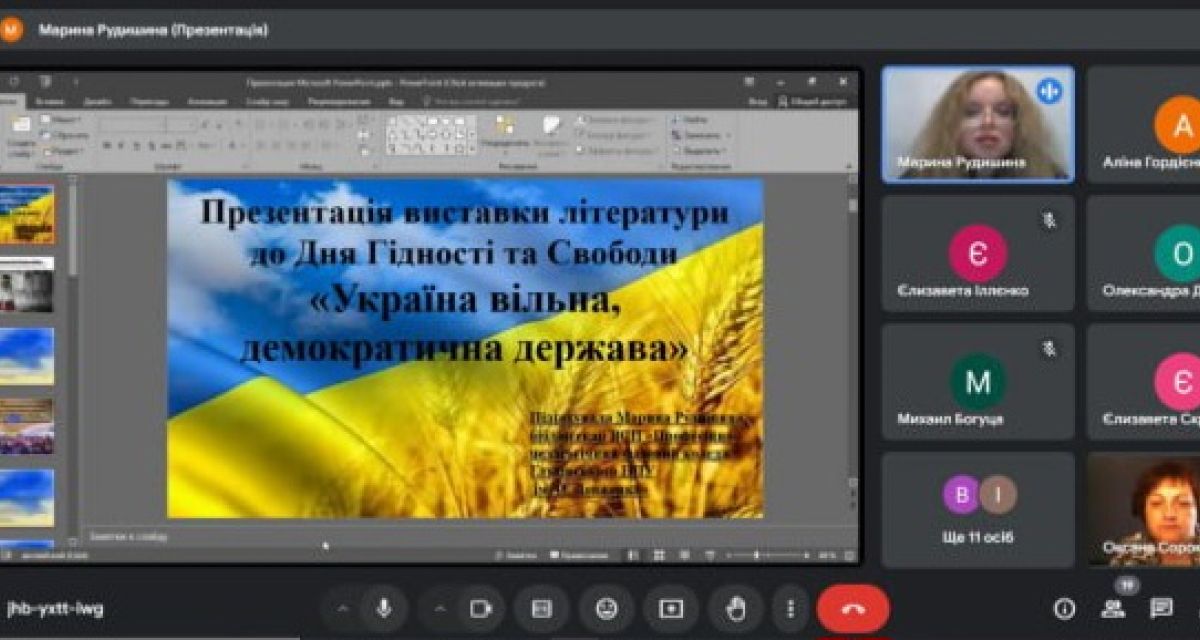Image resolution: width=1200 pixels, height=640 pixels.
Task: Leave the call with red hang-up button
Action: [x=852, y=608]
